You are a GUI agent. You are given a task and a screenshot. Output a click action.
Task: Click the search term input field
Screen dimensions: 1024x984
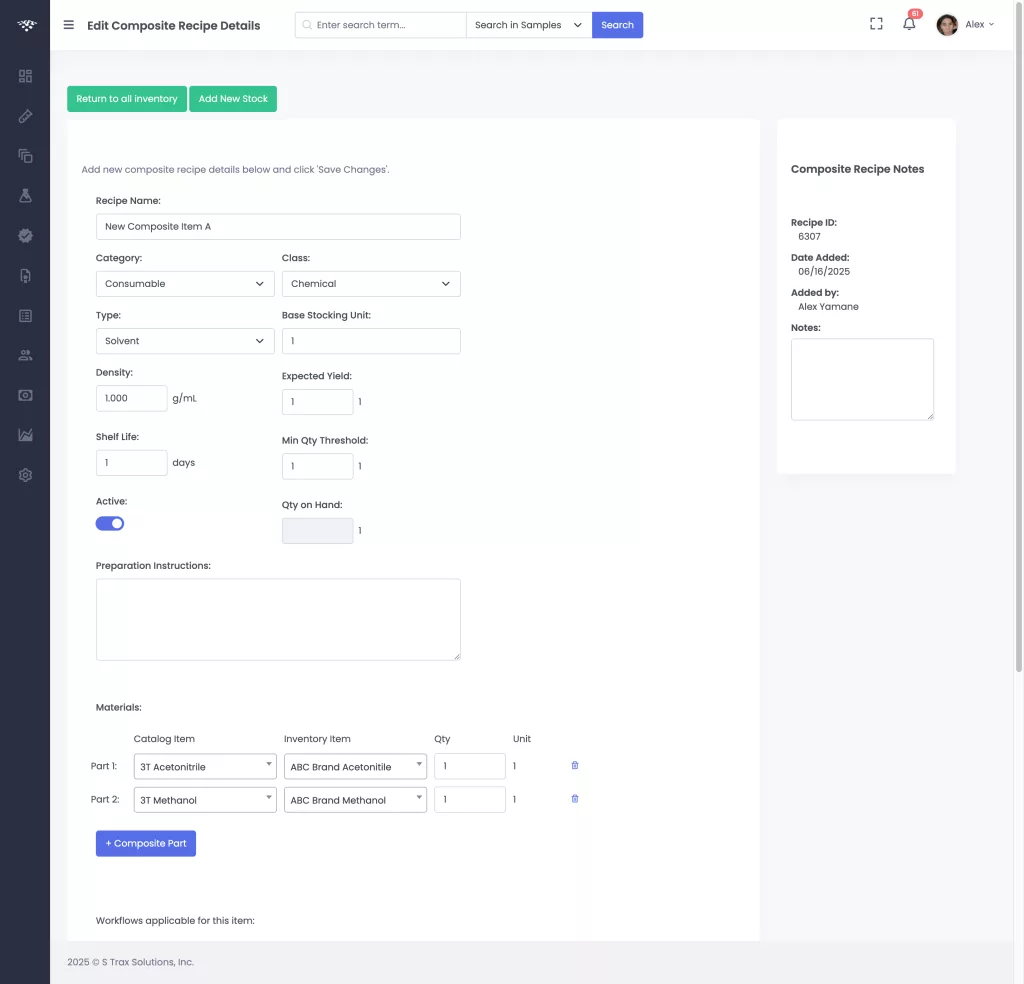pos(381,25)
